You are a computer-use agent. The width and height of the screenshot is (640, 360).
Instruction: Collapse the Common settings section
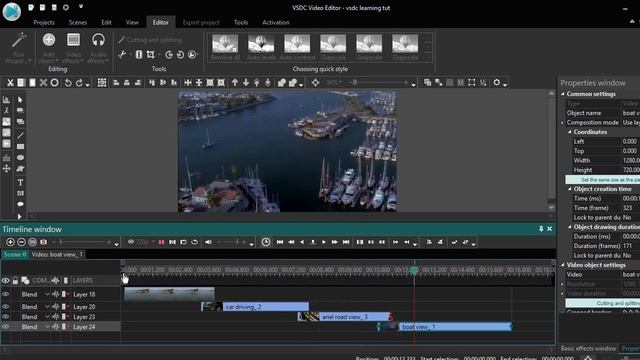tap(563, 94)
